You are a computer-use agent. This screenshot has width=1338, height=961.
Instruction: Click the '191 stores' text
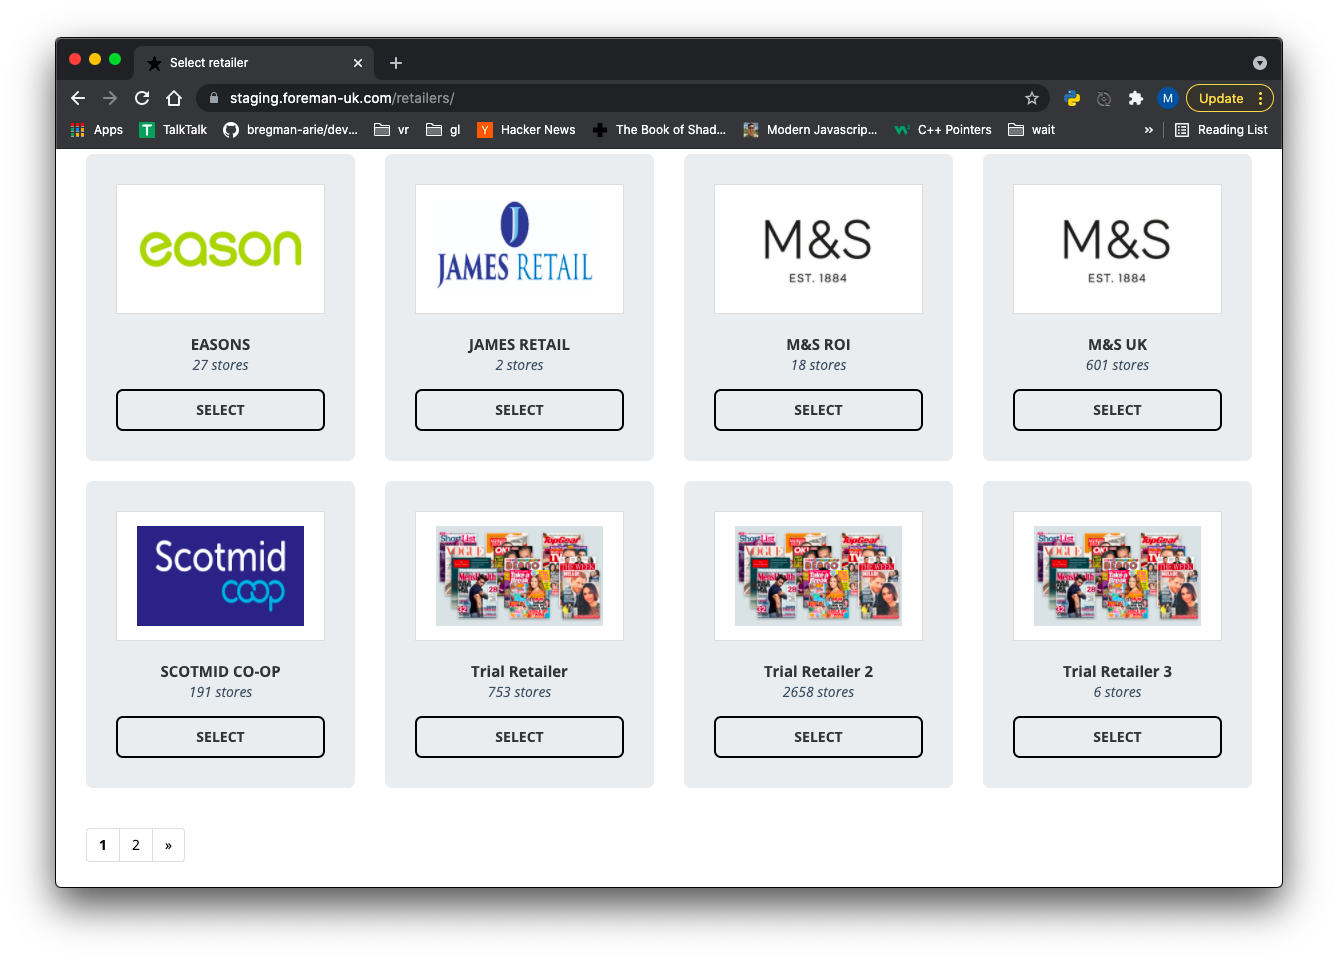[x=220, y=692]
